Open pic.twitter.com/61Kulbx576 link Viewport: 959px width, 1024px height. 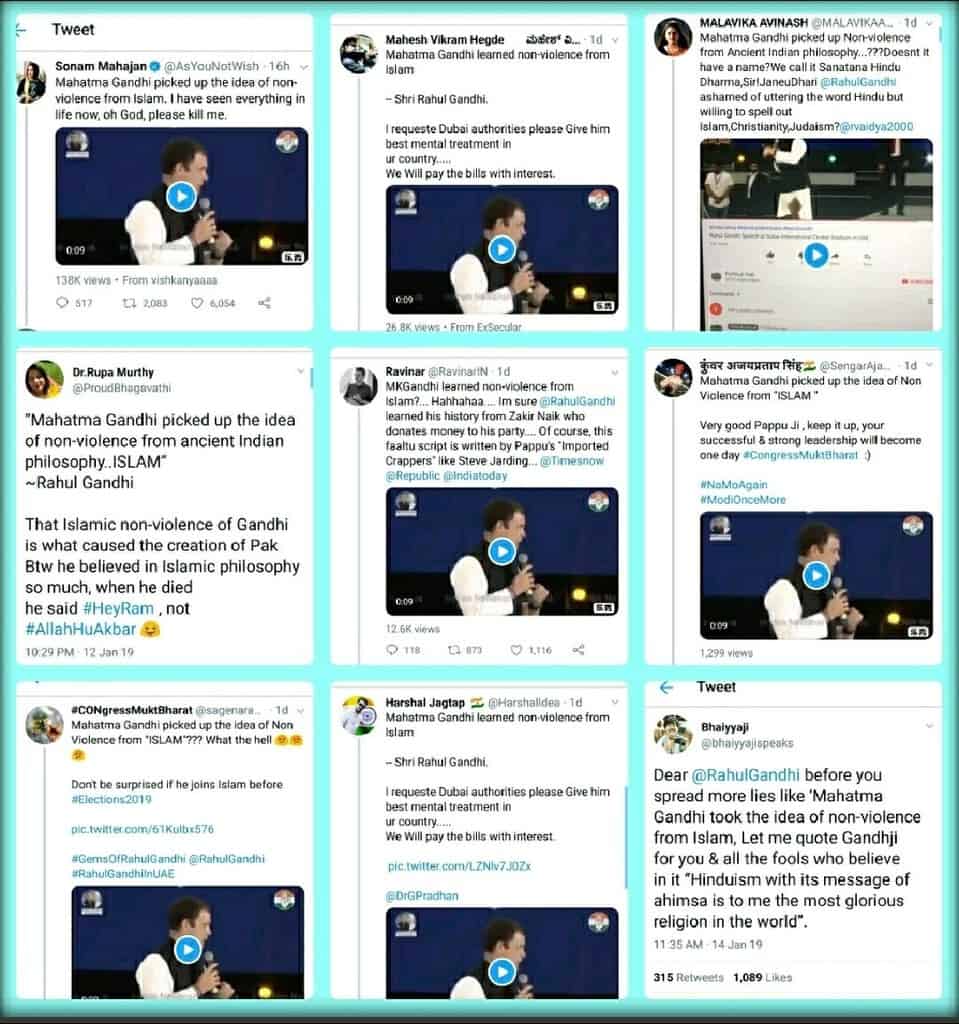click(x=142, y=829)
